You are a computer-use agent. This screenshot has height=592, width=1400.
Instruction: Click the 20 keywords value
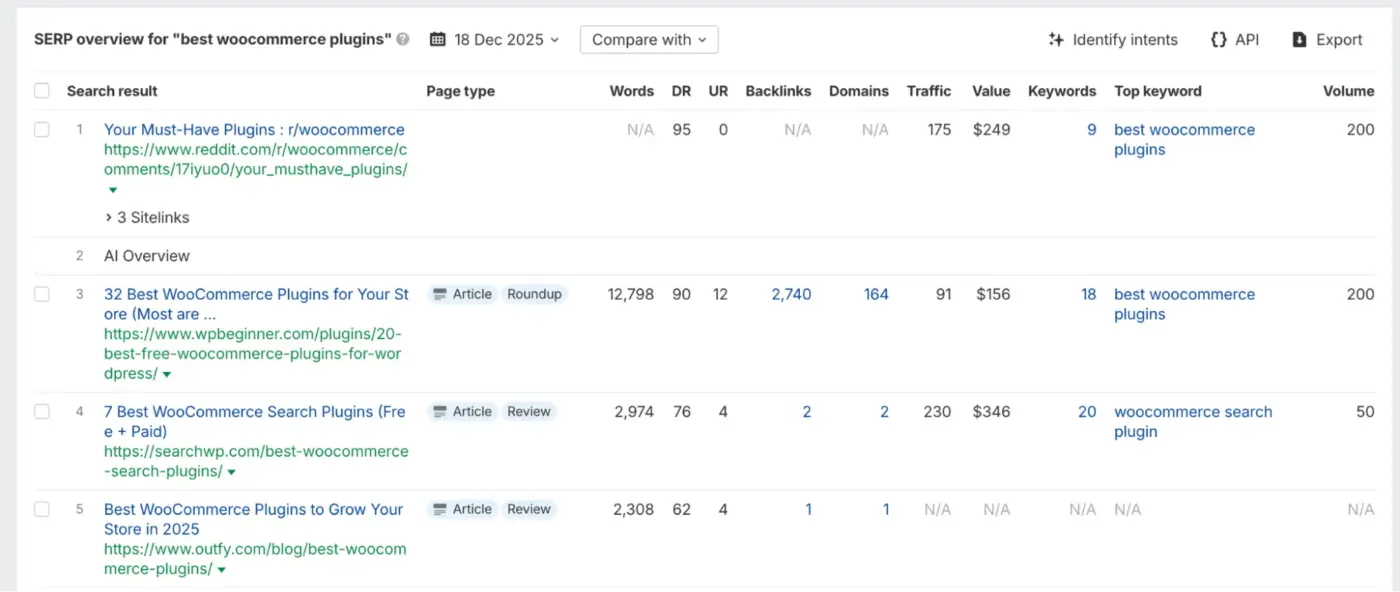1087,411
